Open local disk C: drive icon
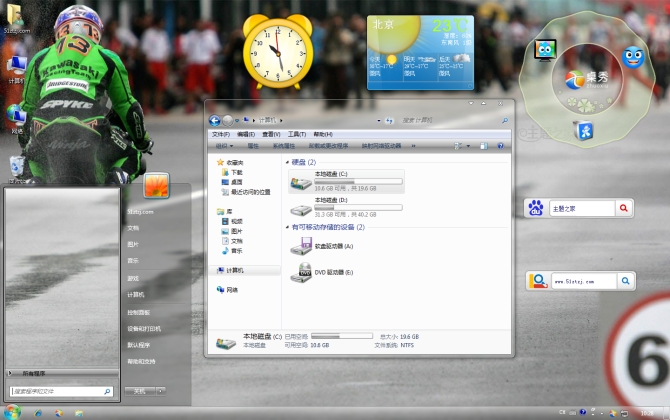Image resolution: width=670 pixels, height=420 pixels. (x=301, y=183)
